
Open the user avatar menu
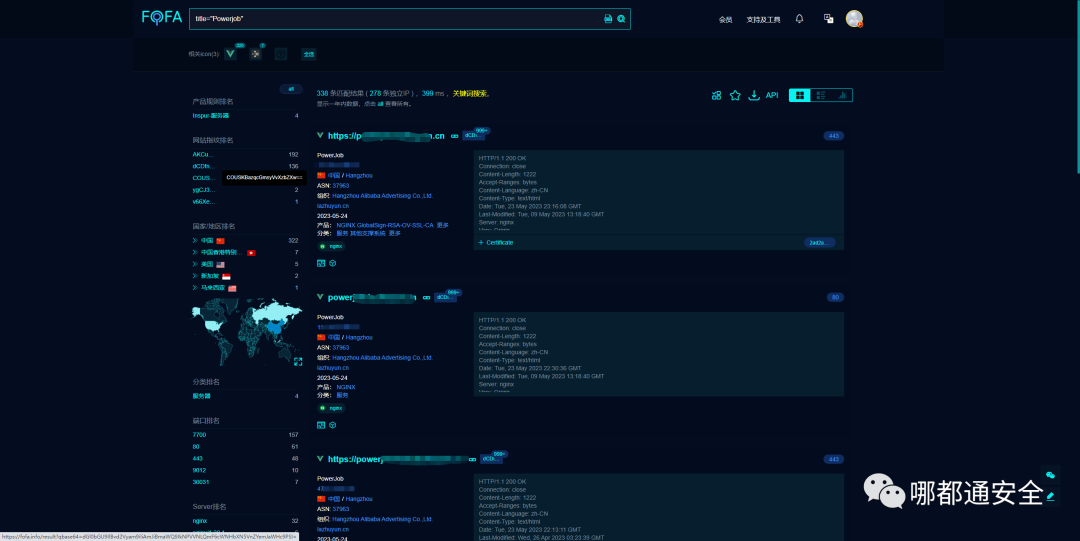854,19
